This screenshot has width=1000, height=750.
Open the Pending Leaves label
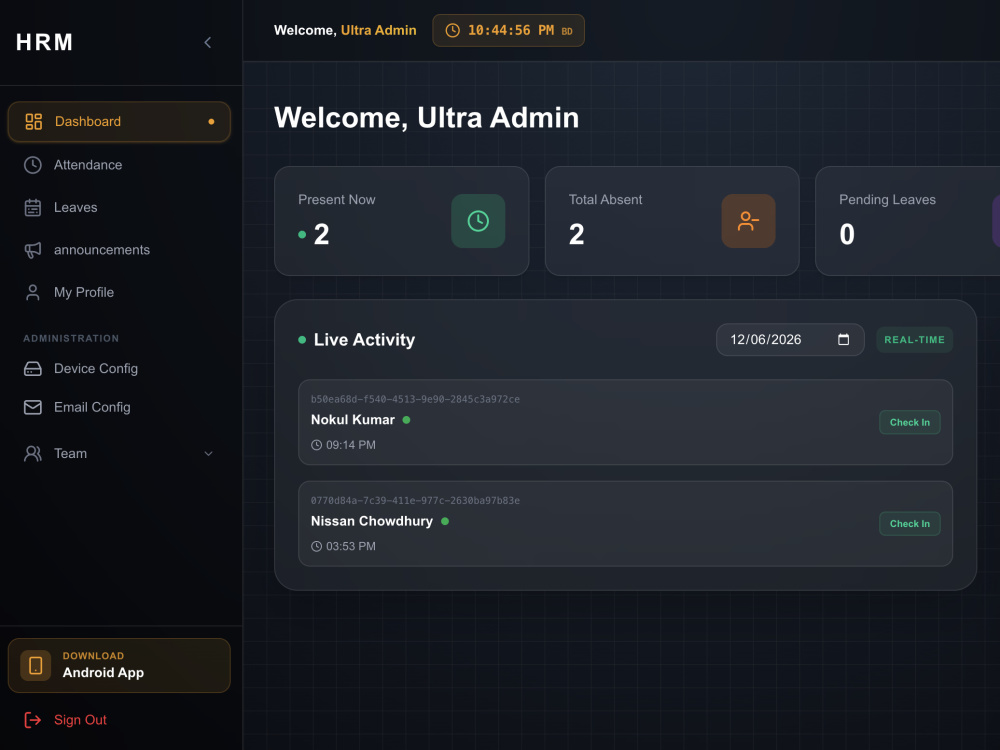887,200
